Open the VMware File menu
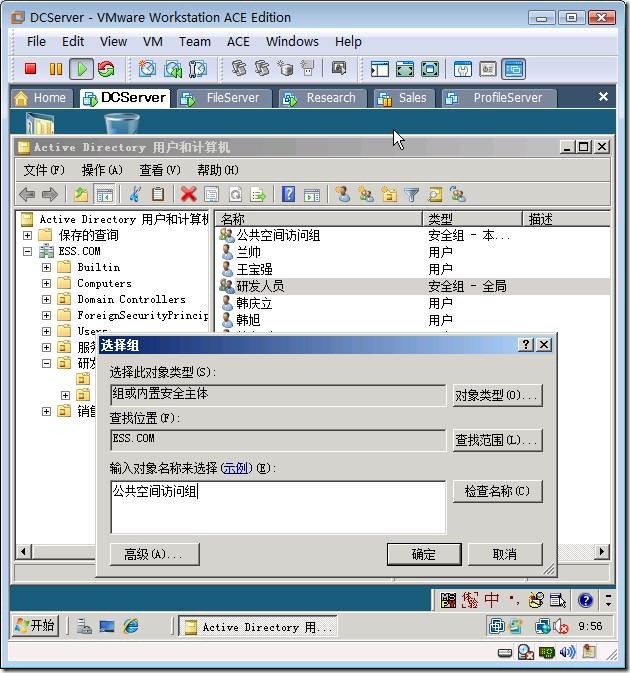The image size is (630, 673). coord(36,42)
